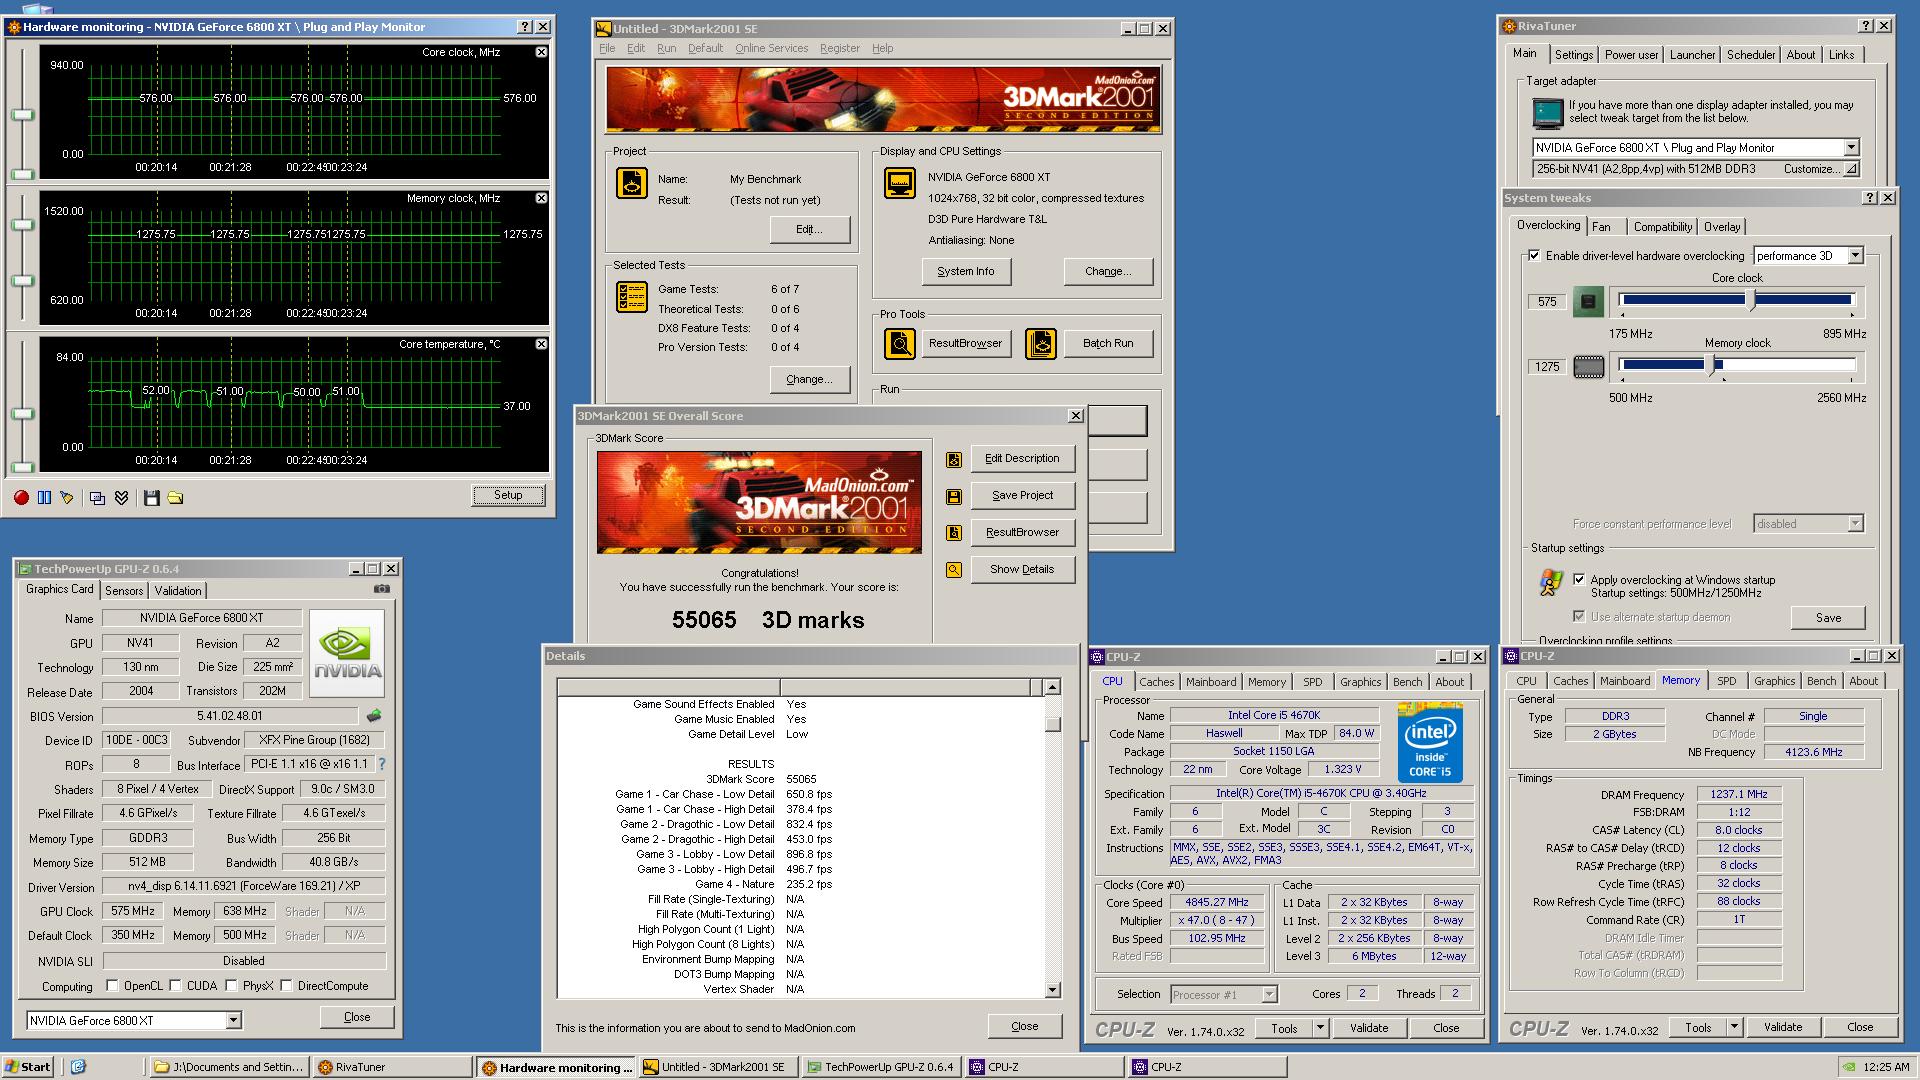Viewport: 1920px width, 1080px height.
Task: Toggle Use alternate startup daemon checkbox
Action: tap(1579, 616)
